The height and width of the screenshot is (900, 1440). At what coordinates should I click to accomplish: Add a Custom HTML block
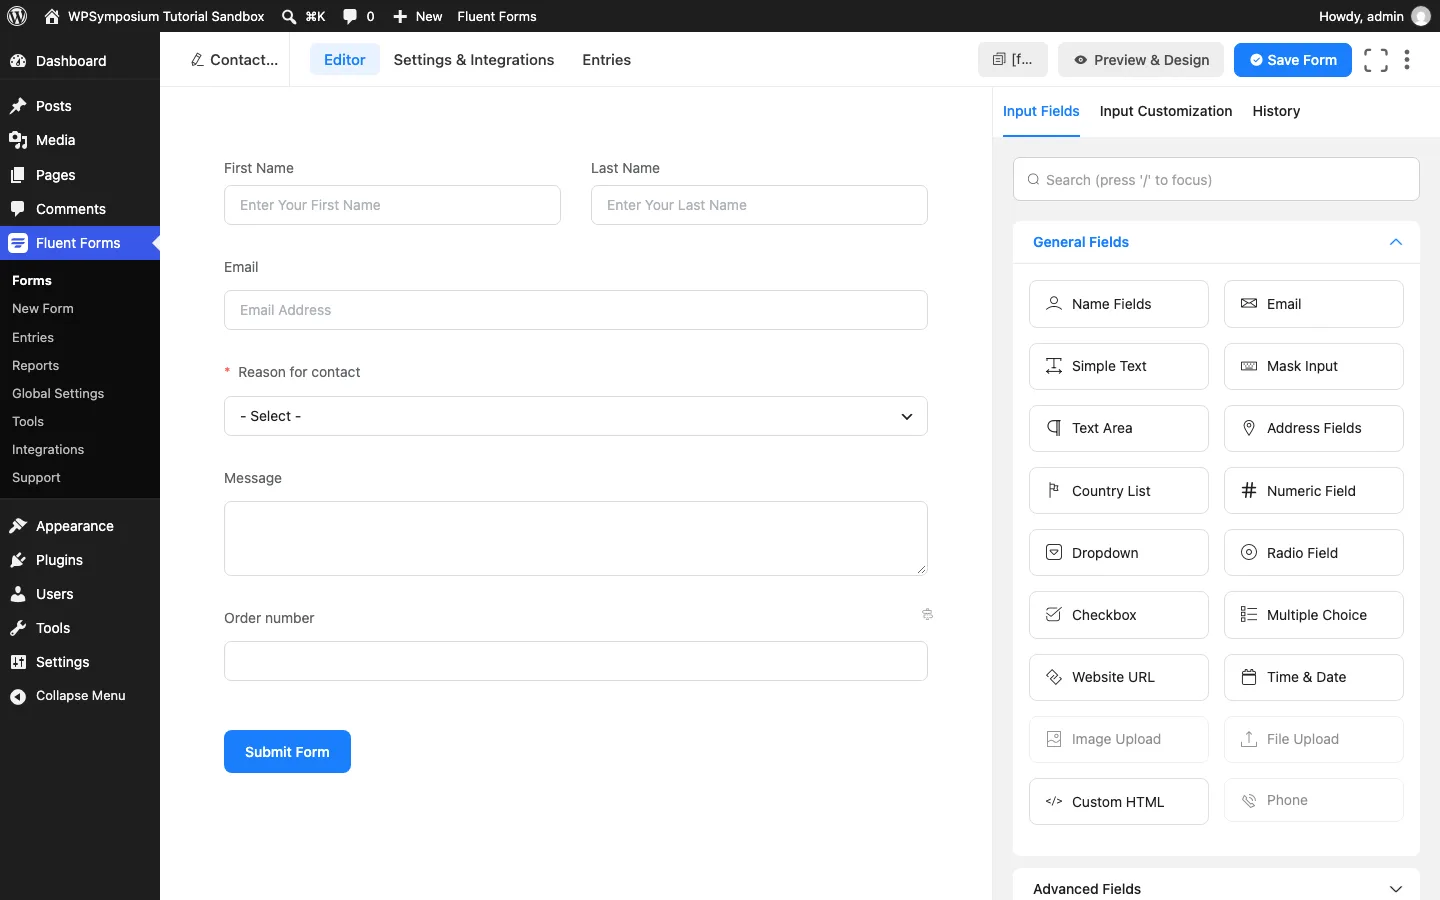coord(1118,802)
